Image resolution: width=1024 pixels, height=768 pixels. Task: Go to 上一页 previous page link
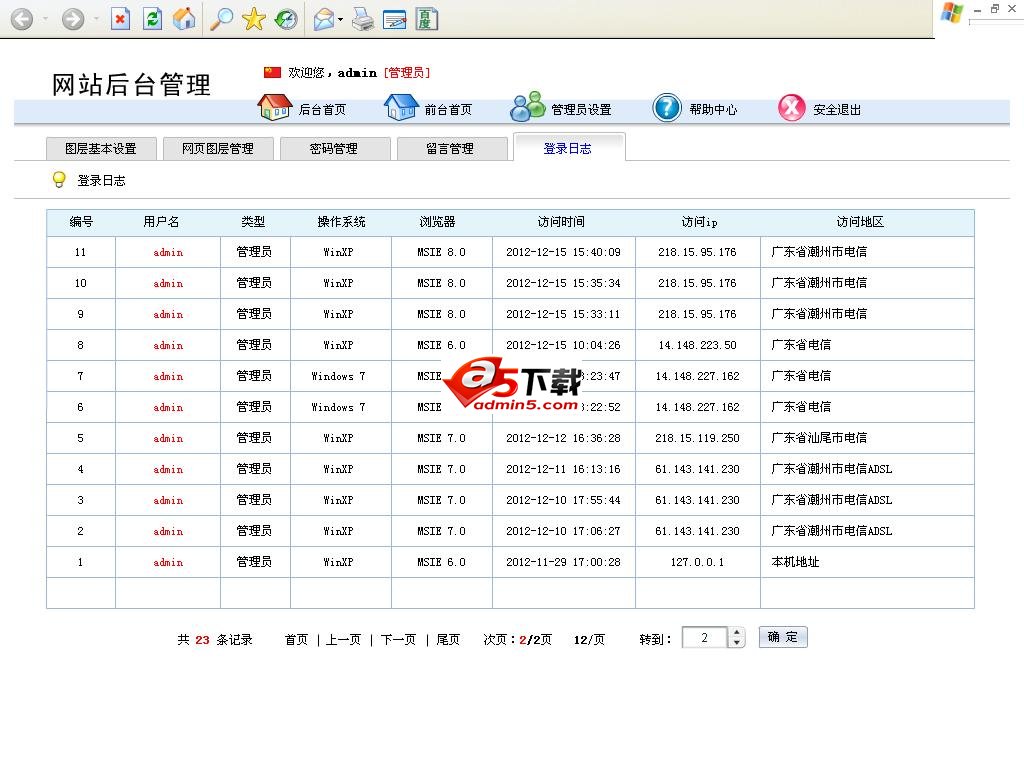pyautogui.click(x=344, y=639)
